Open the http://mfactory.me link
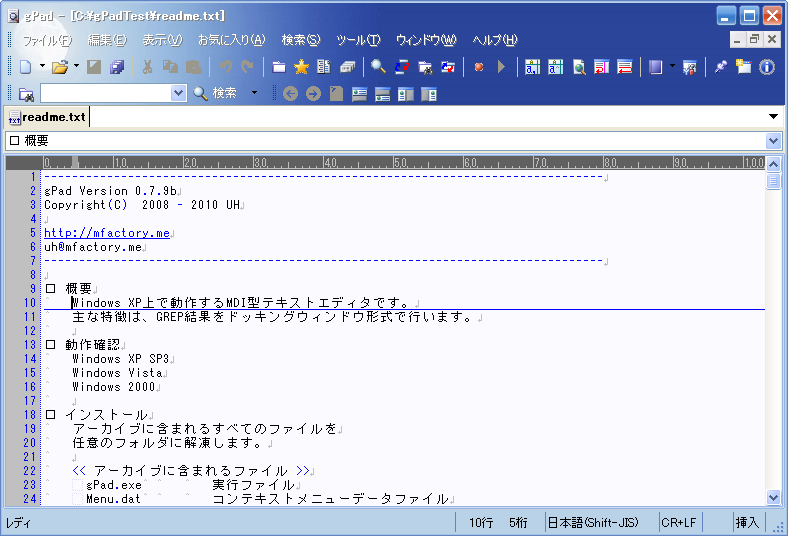The width and height of the screenshot is (788, 536). 107,233
